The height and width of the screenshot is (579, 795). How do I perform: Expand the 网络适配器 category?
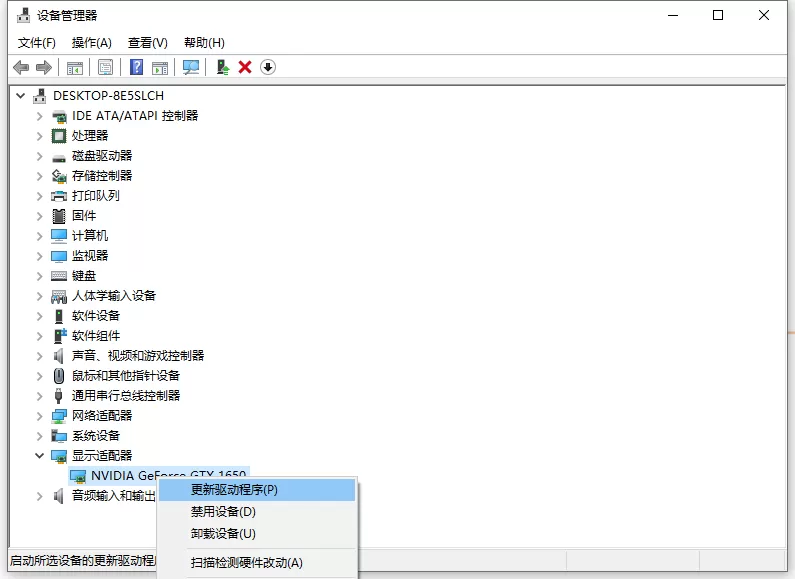coord(39,416)
